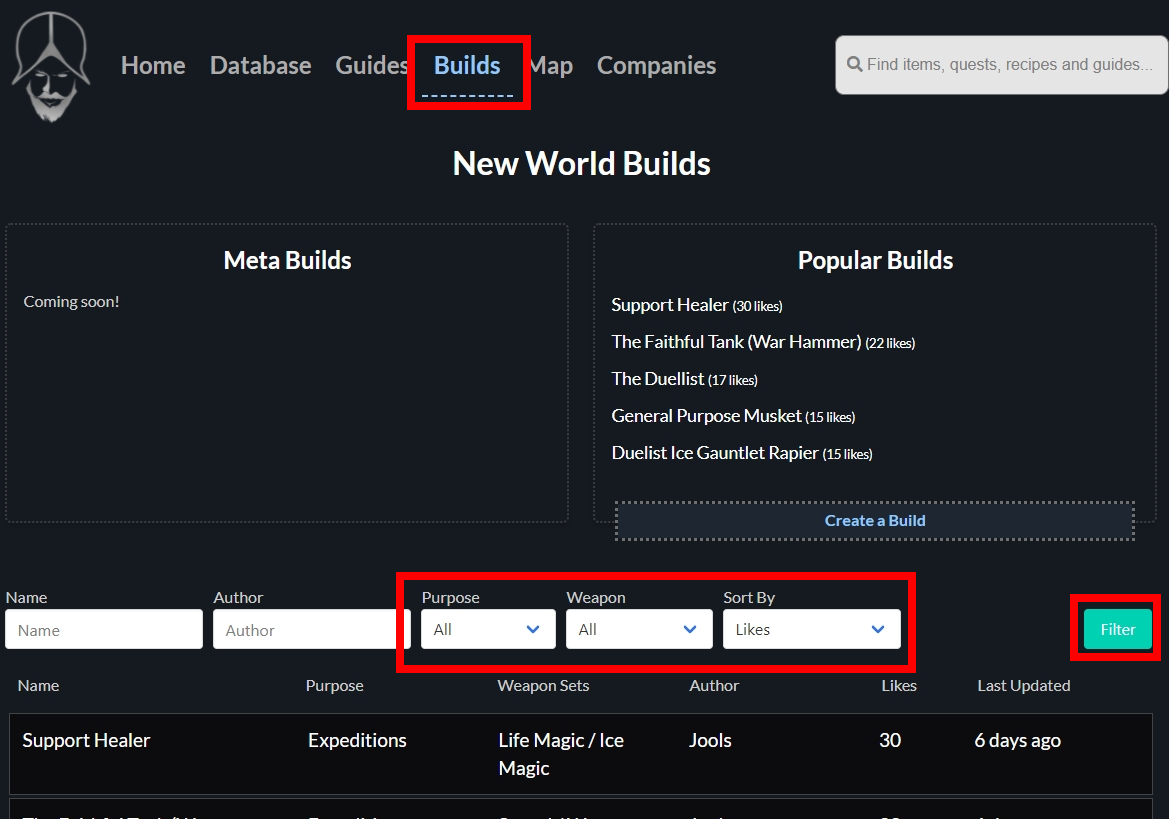Expand the Purpose dropdown
The height and width of the screenshot is (819, 1169).
click(x=488, y=630)
